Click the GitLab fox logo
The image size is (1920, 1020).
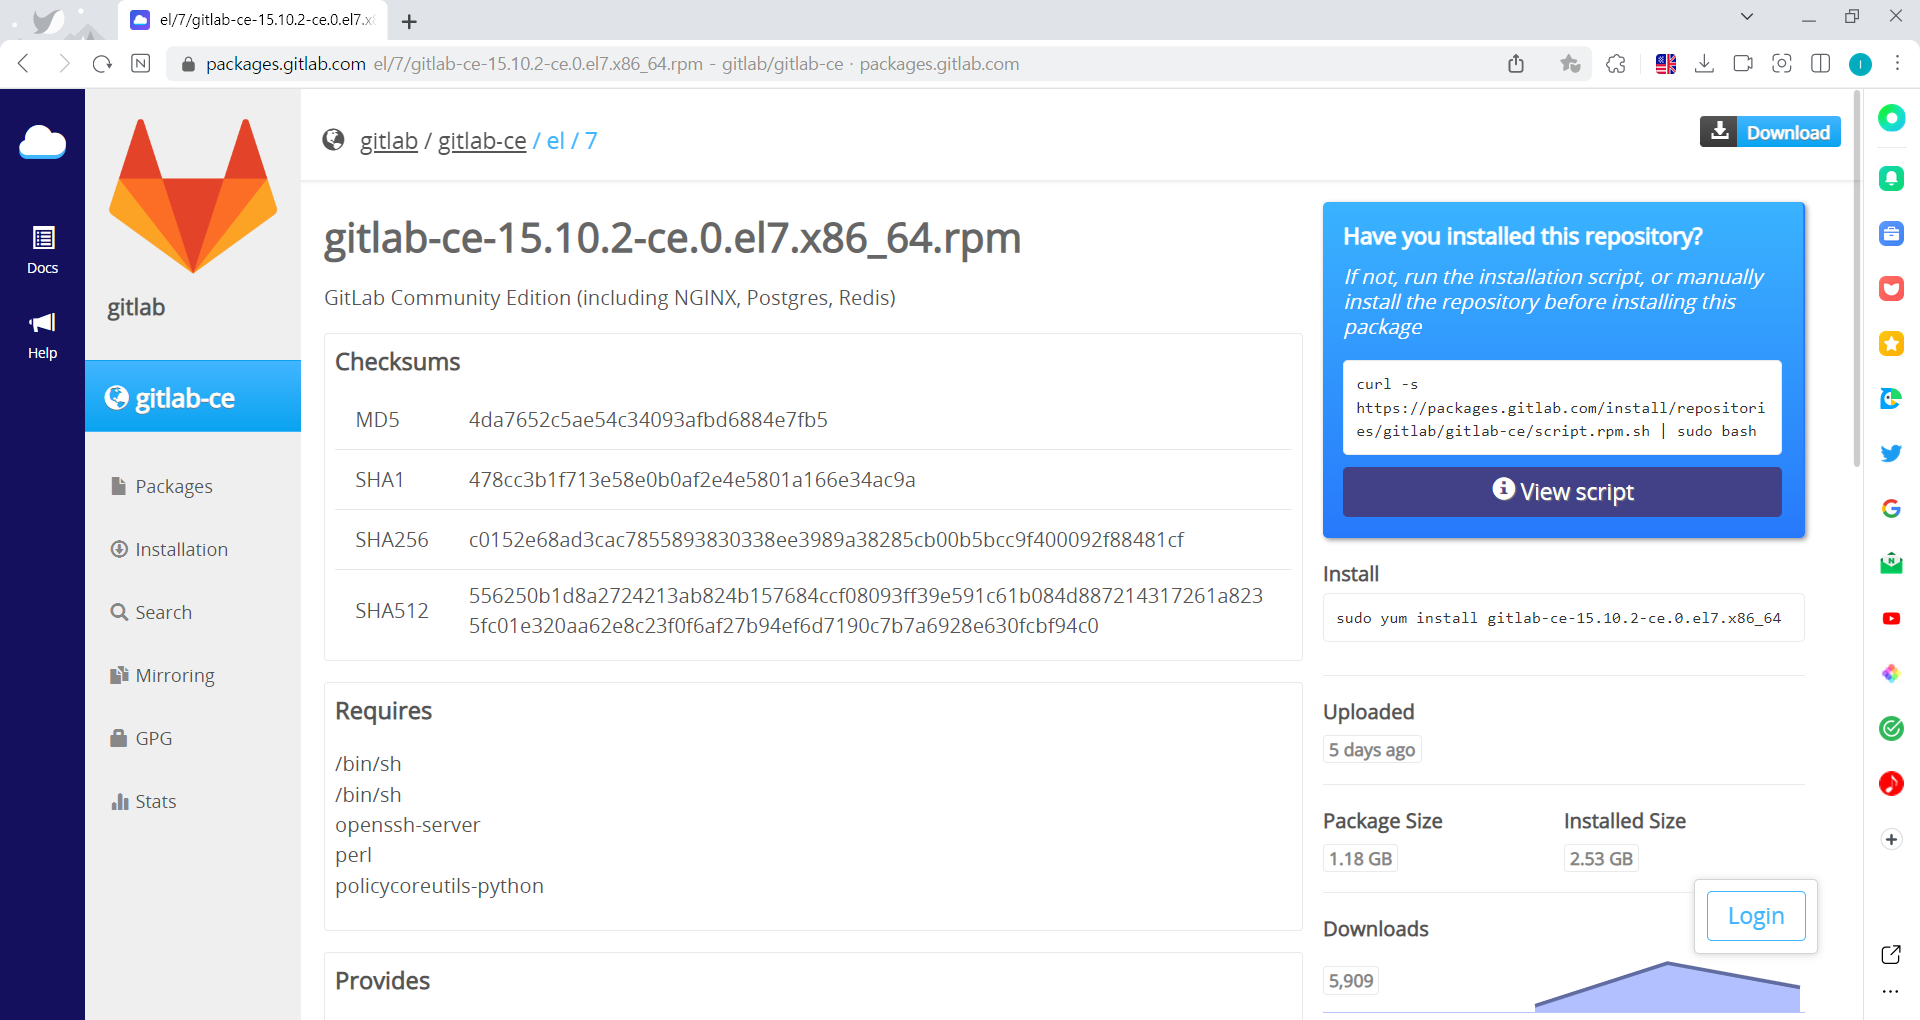coord(193,196)
